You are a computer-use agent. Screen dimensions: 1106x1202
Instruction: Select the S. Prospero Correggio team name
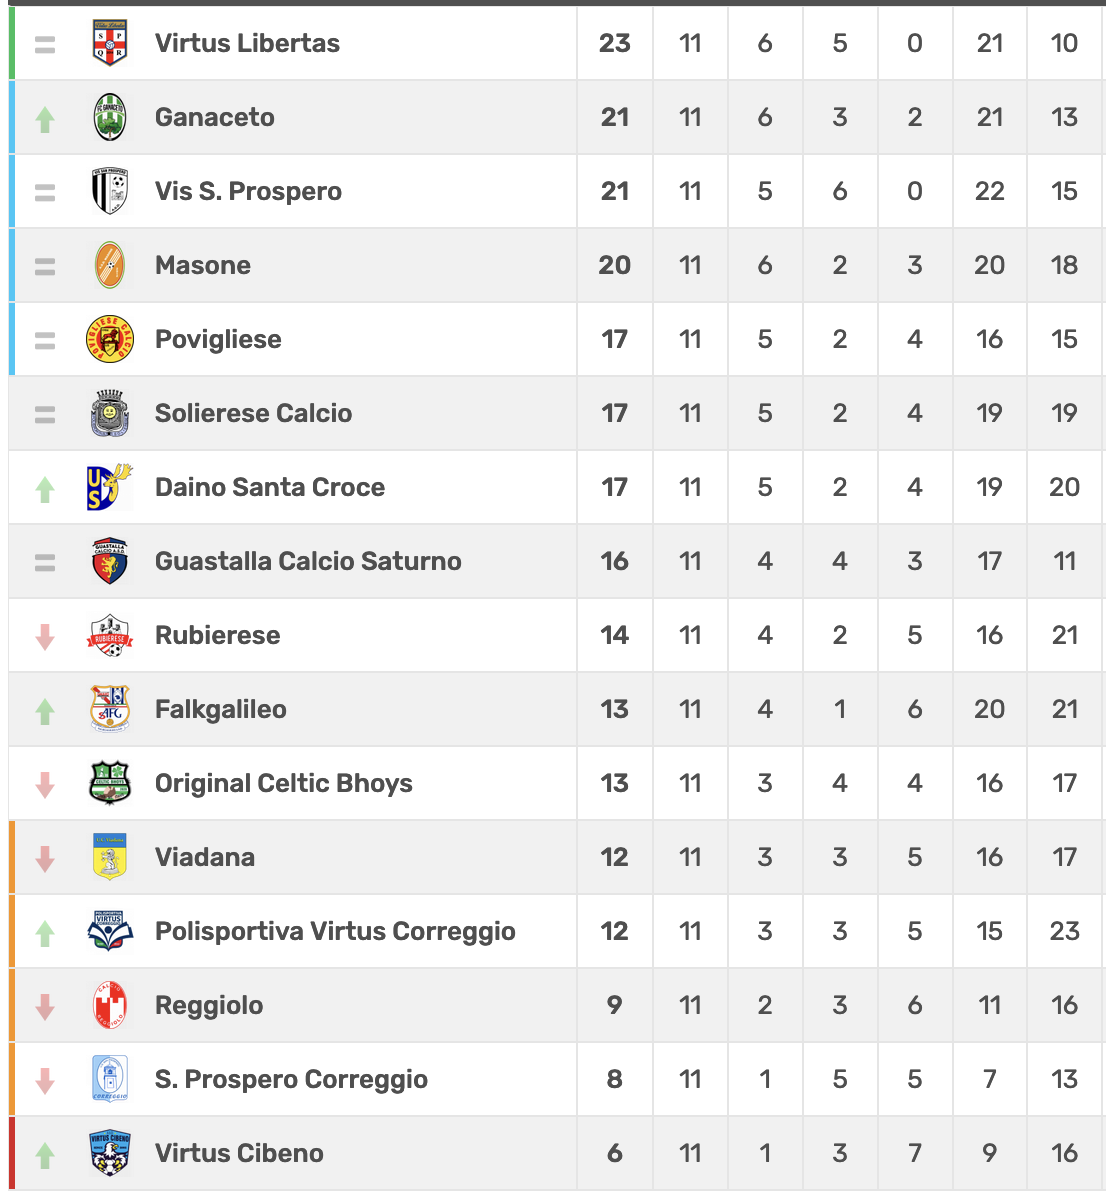(x=291, y=1079)
